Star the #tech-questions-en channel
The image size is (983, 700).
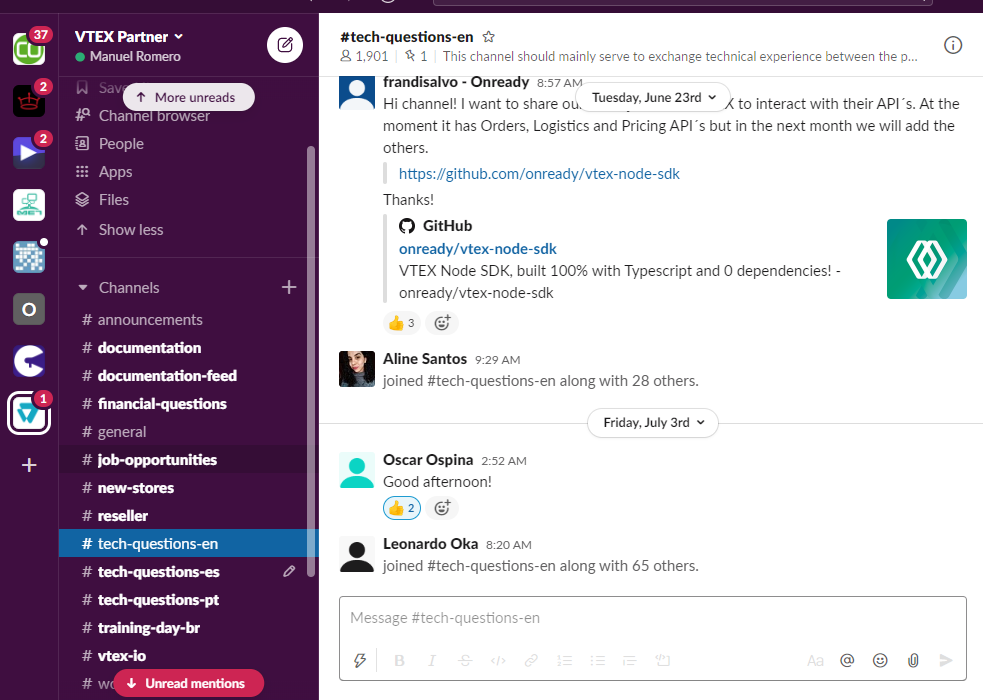(x=488, y=37)
